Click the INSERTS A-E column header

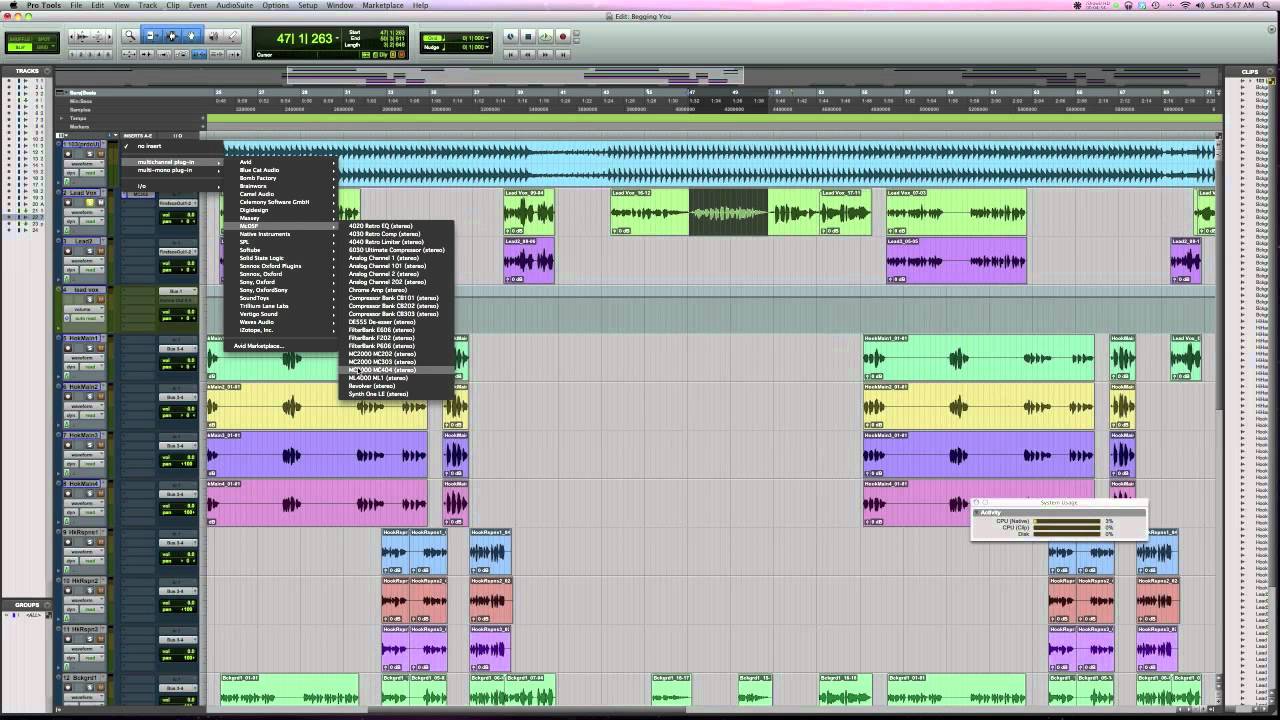click(x=138, y=135)
